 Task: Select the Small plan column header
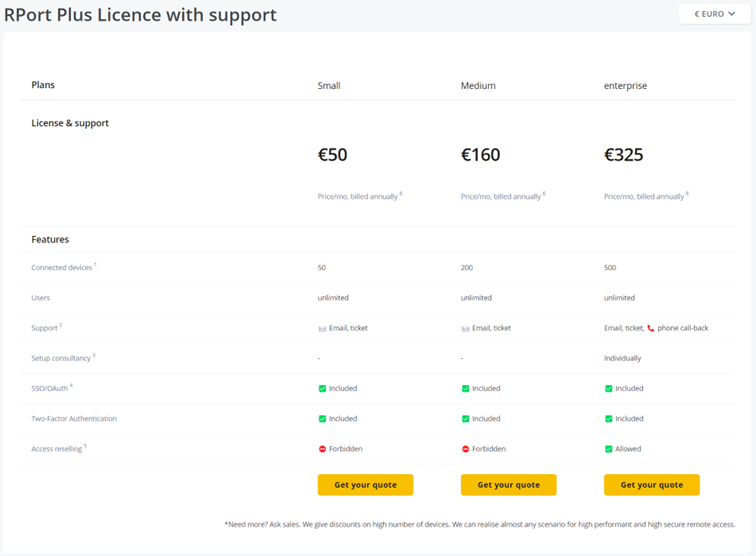click(x=329, y=85)
